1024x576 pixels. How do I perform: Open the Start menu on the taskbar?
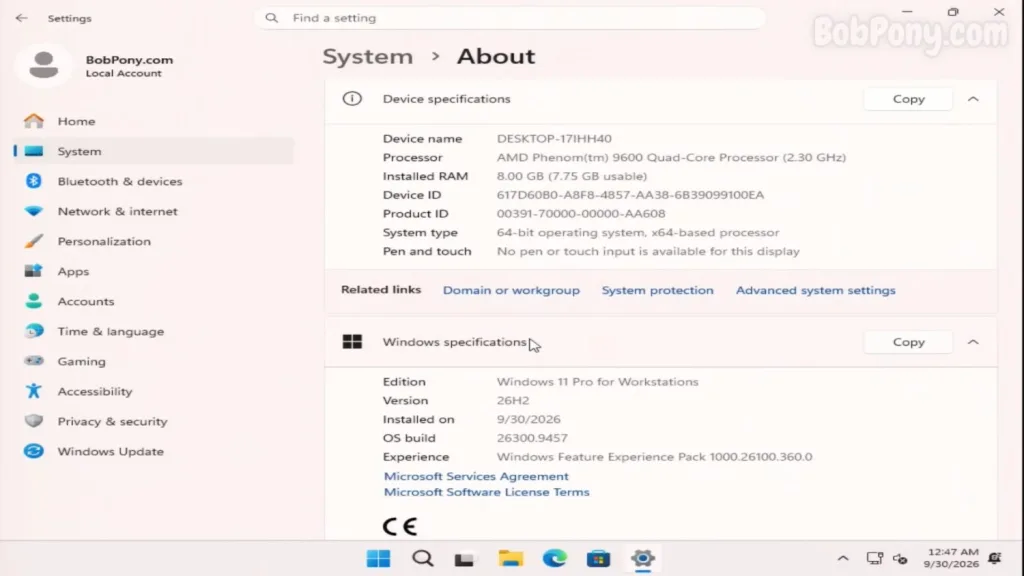(378, 559)
